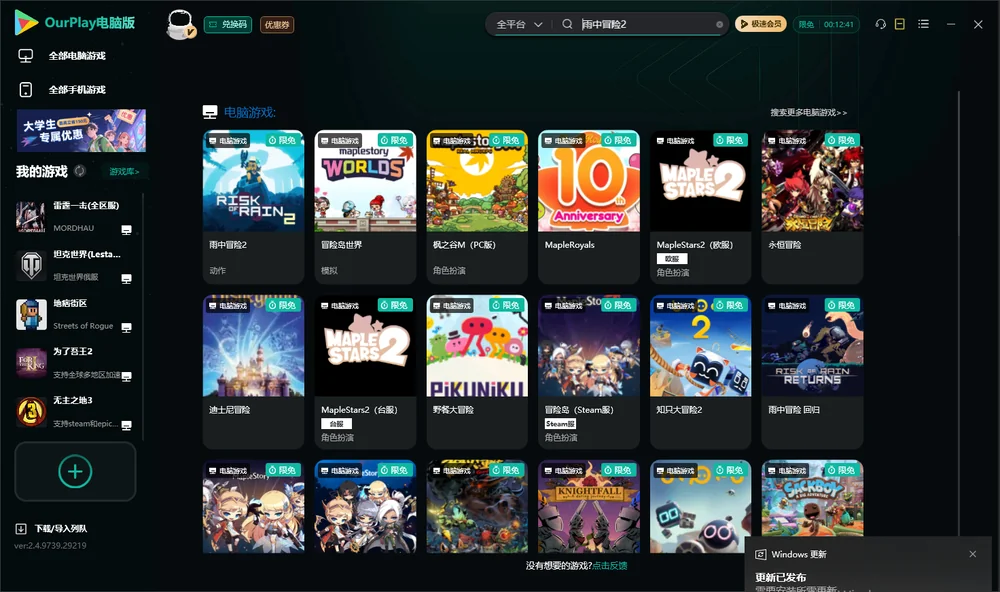Open customer service headset icon
This screenshot has height=592, width=1000.
(x=881, y=24)
